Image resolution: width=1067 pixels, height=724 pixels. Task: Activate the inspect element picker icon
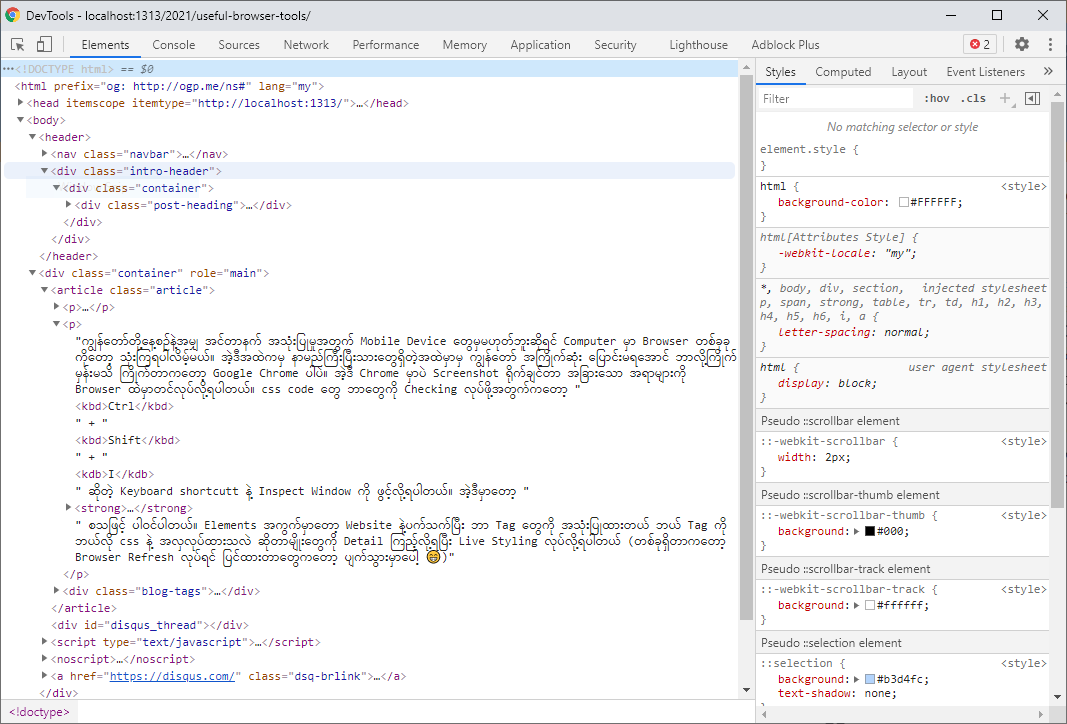point(18,44)
